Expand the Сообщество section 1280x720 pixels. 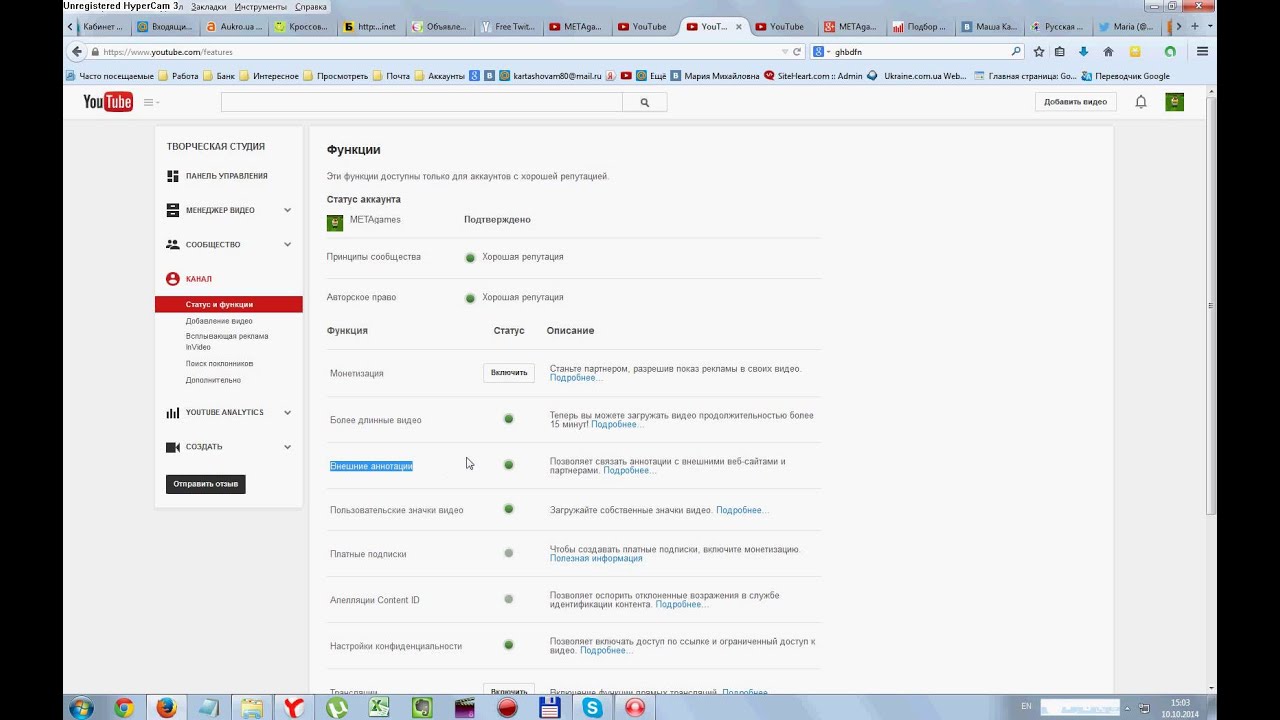tap(287, 244)
